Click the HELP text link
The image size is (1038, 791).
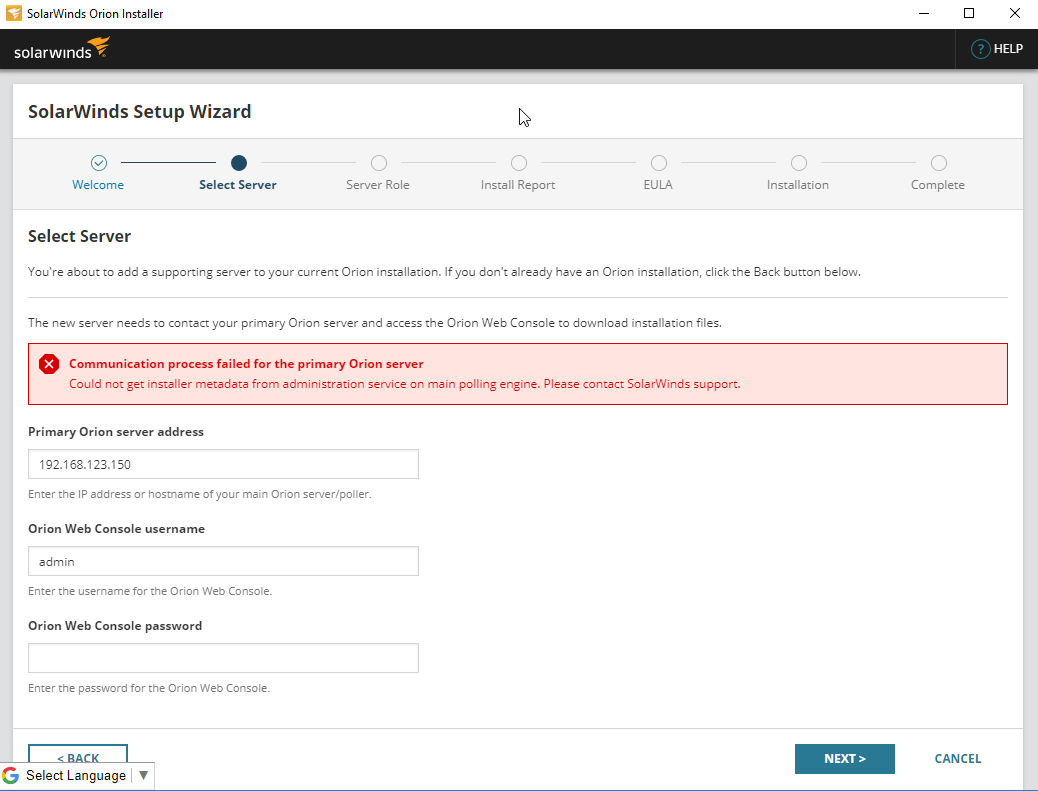tap(1008, 49)
